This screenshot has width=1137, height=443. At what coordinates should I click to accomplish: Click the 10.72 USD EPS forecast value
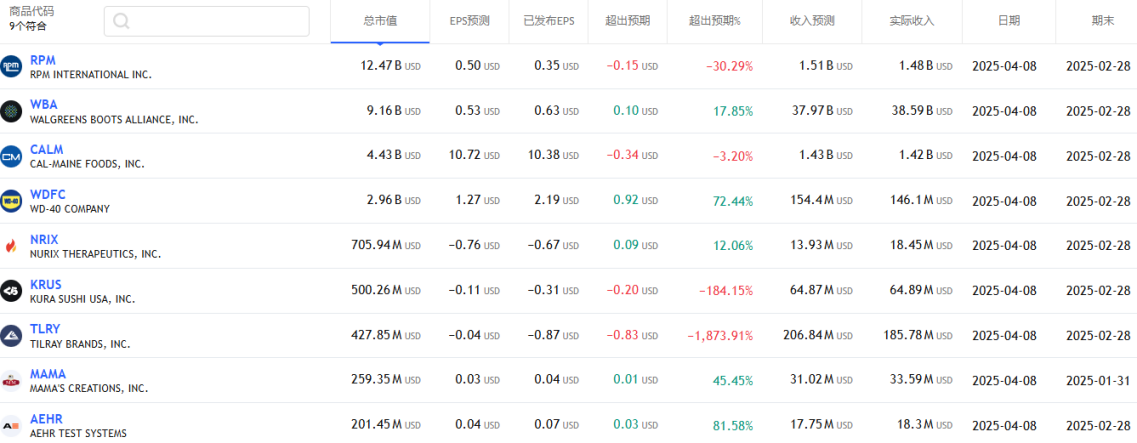(473, 156)
